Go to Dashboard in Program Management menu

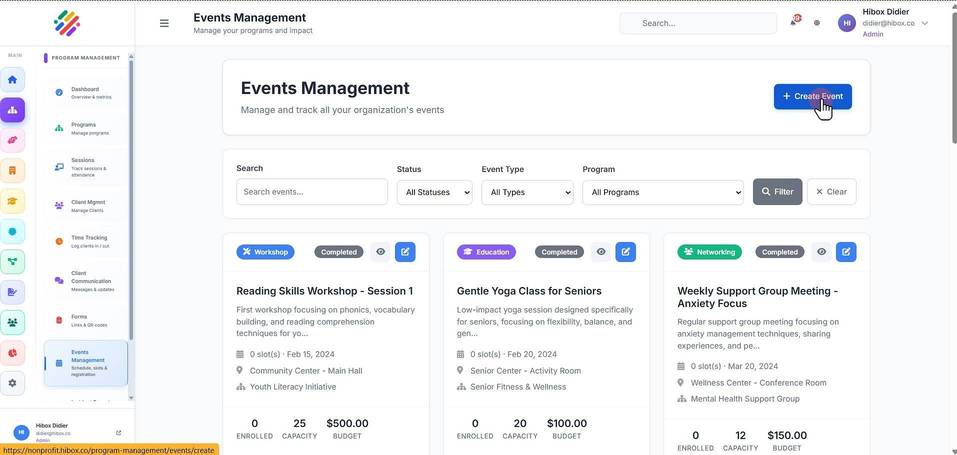pos(86,92)
